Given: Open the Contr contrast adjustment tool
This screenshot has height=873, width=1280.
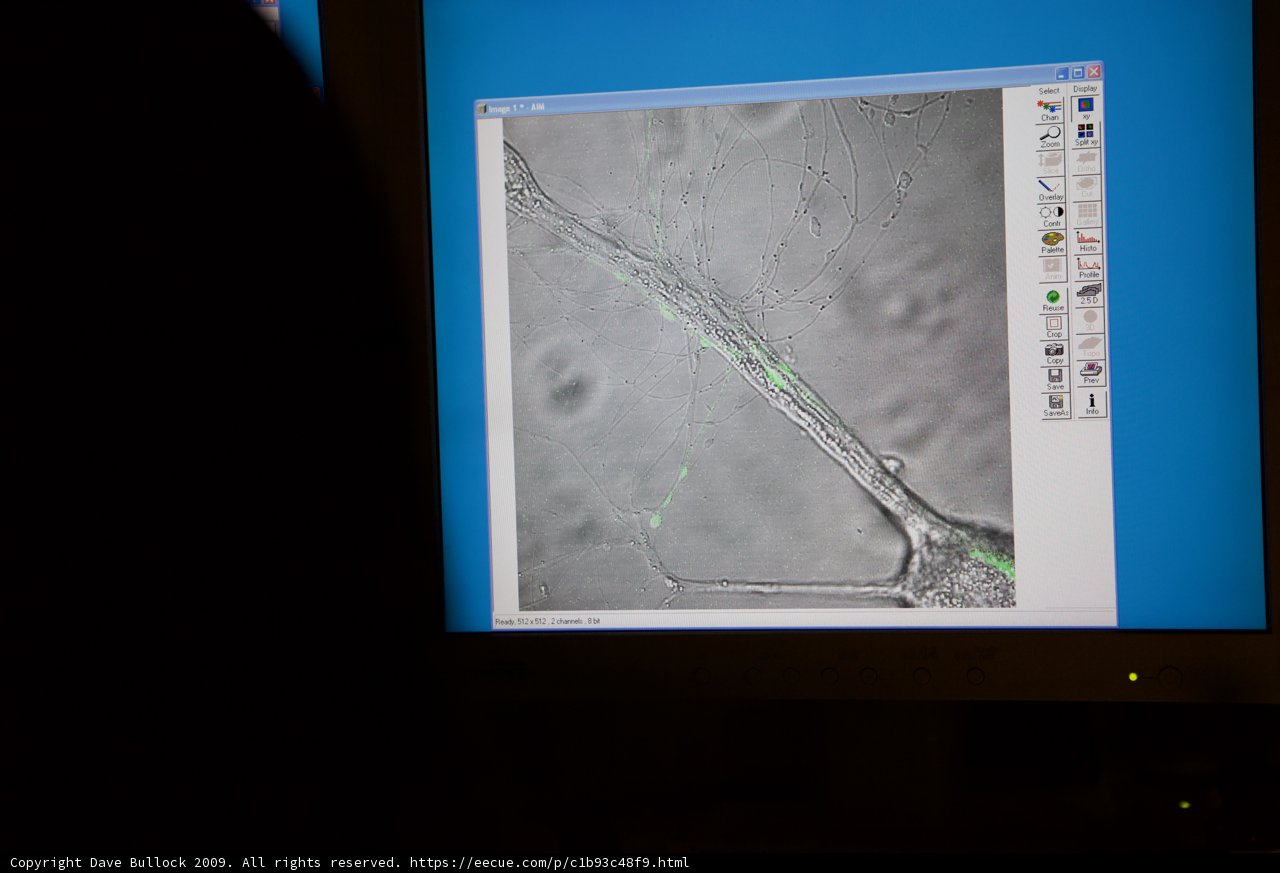Looking at the screenshot, I should coord(1052,216).
